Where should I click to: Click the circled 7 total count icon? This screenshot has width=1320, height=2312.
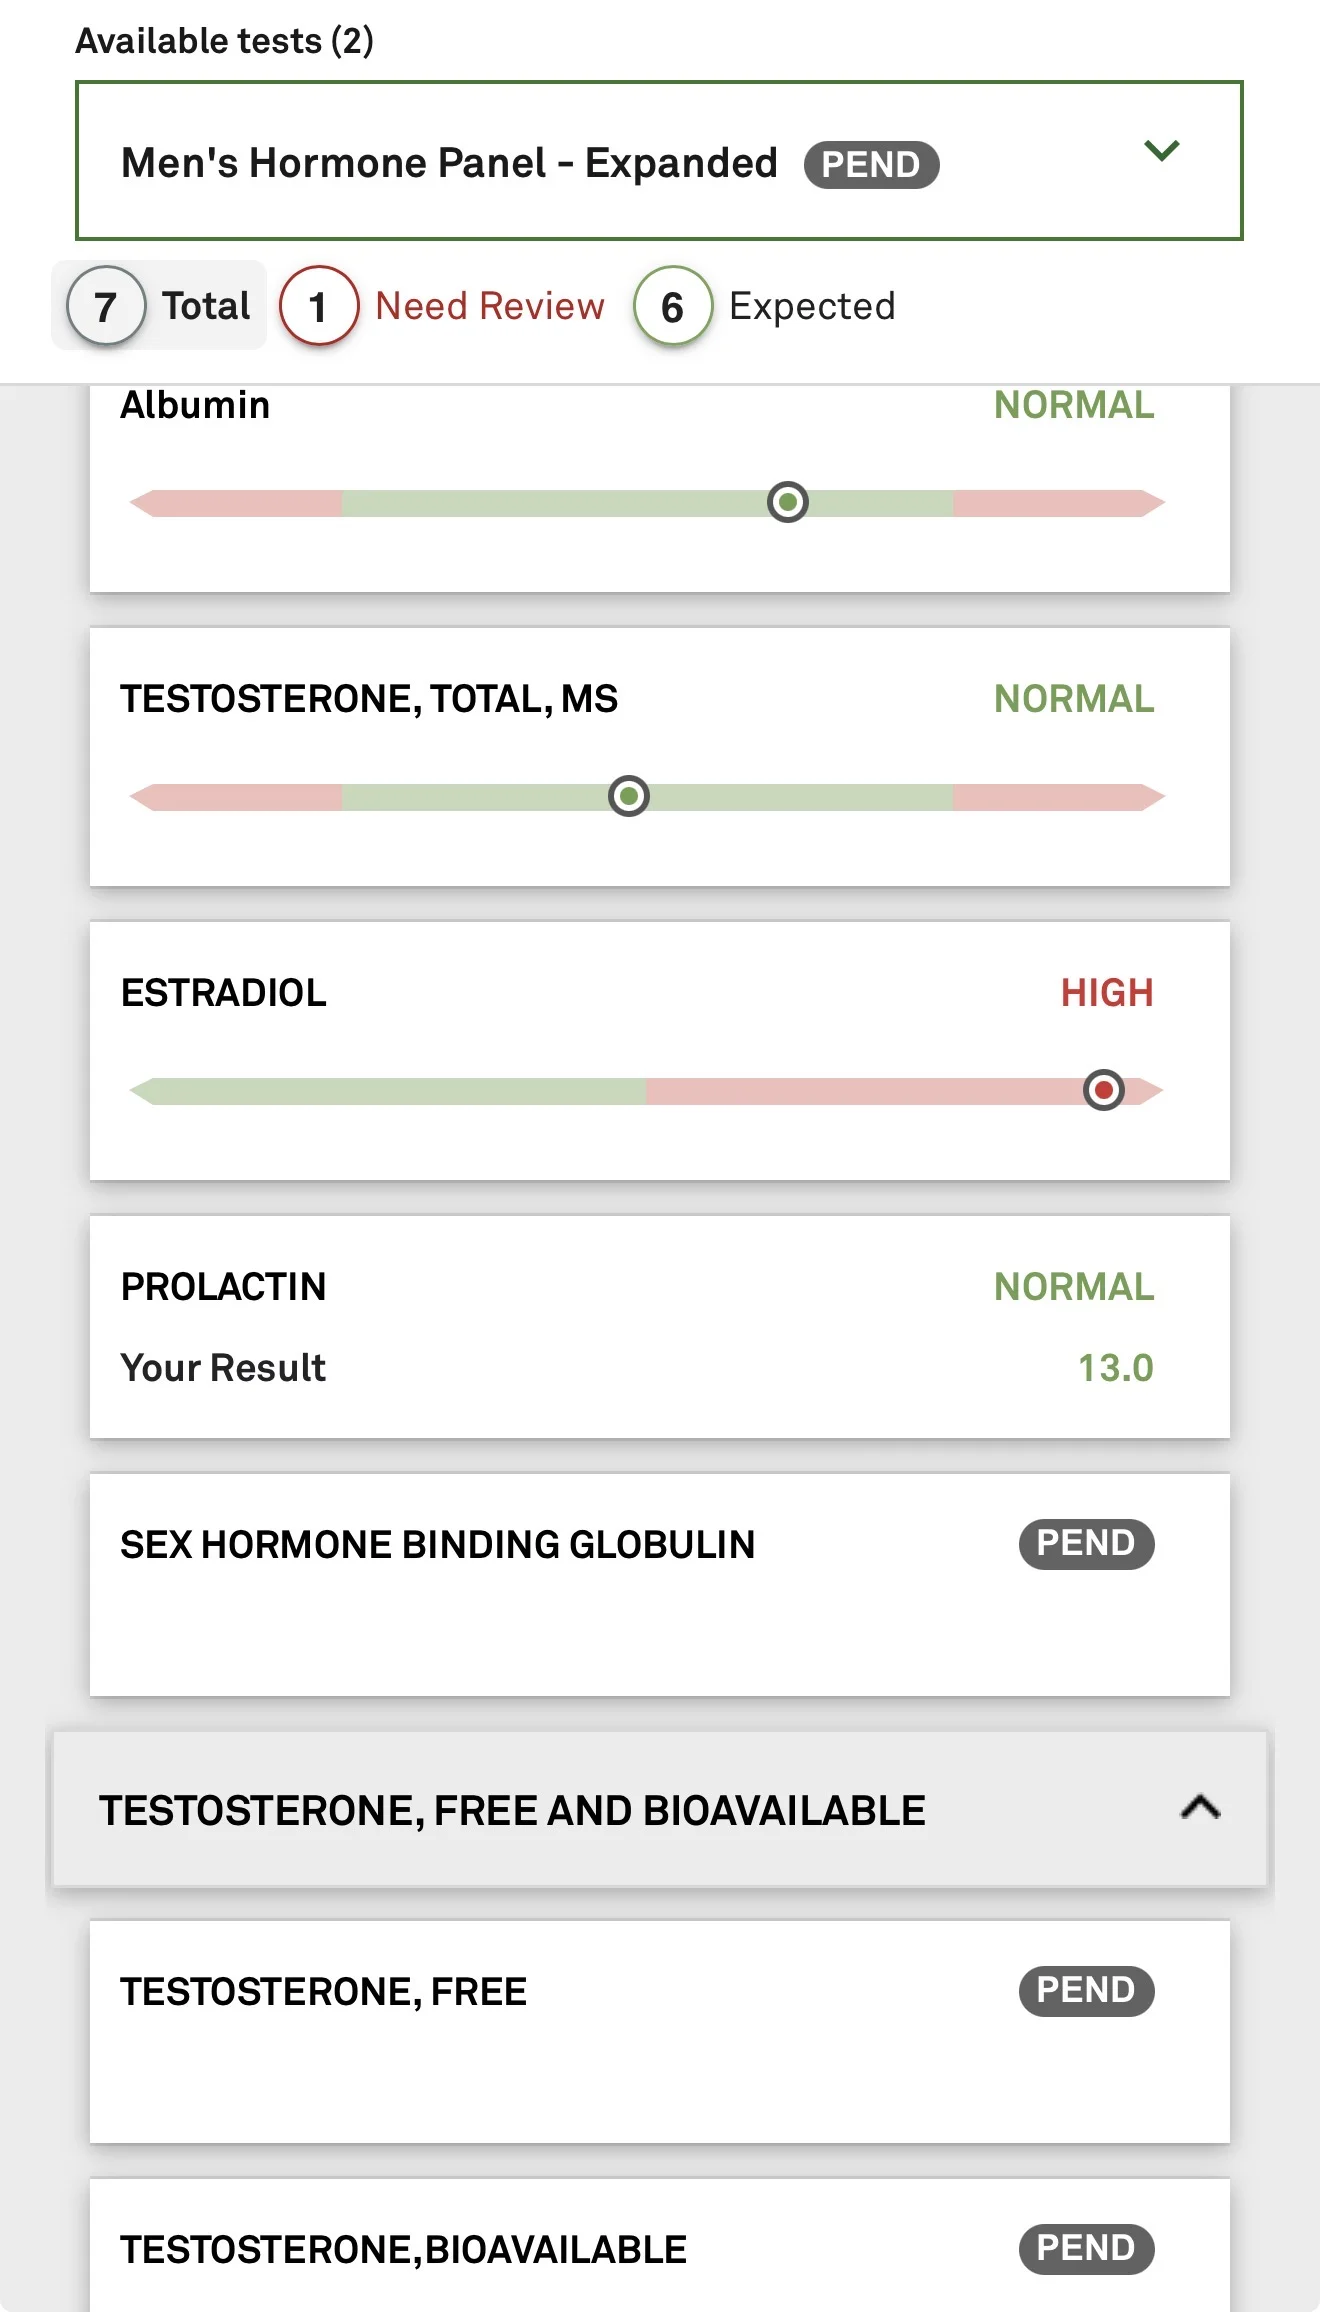click(106, 306)
